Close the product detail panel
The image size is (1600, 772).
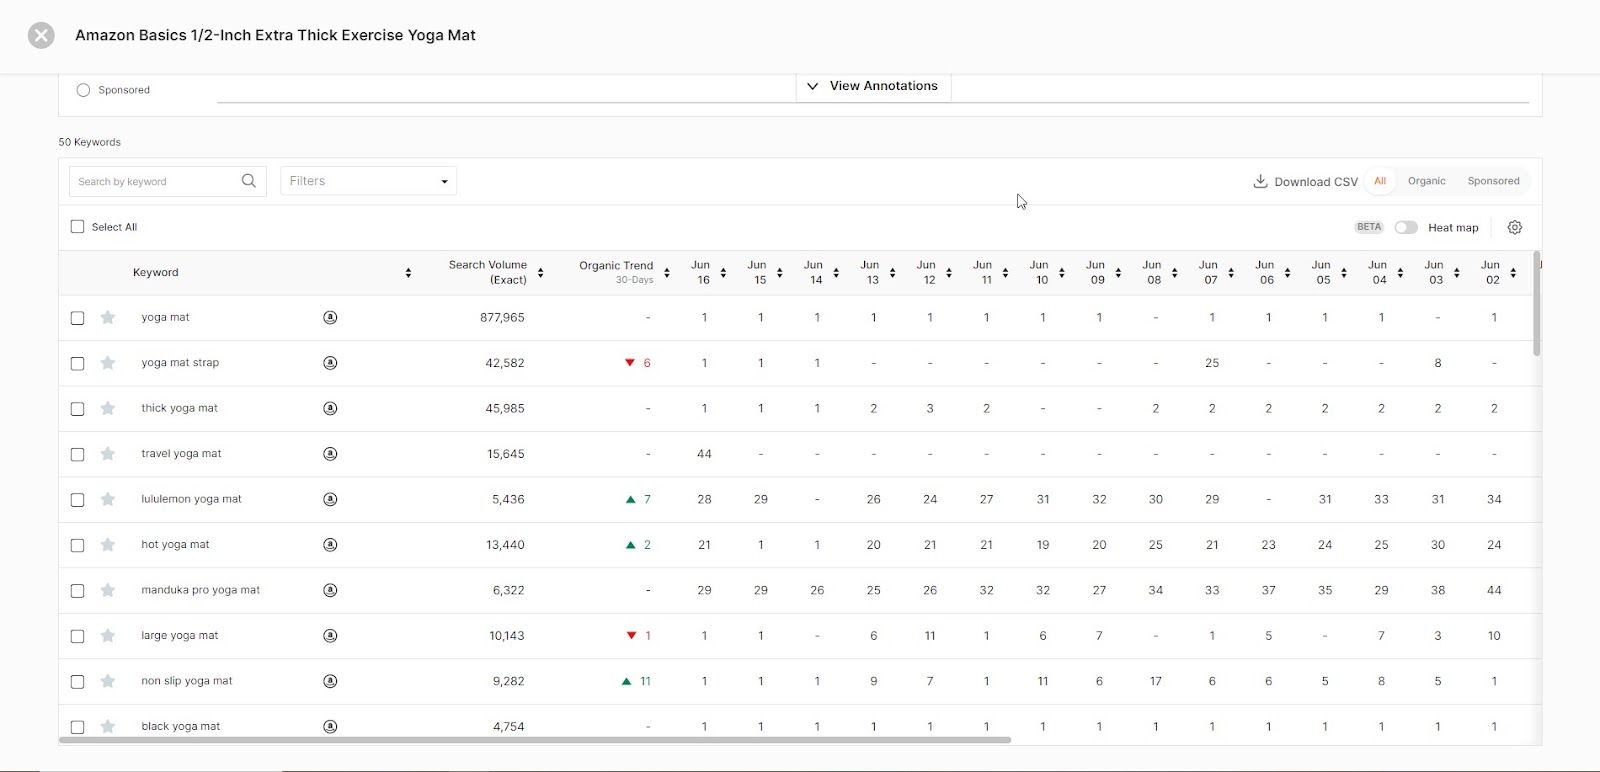41,36
